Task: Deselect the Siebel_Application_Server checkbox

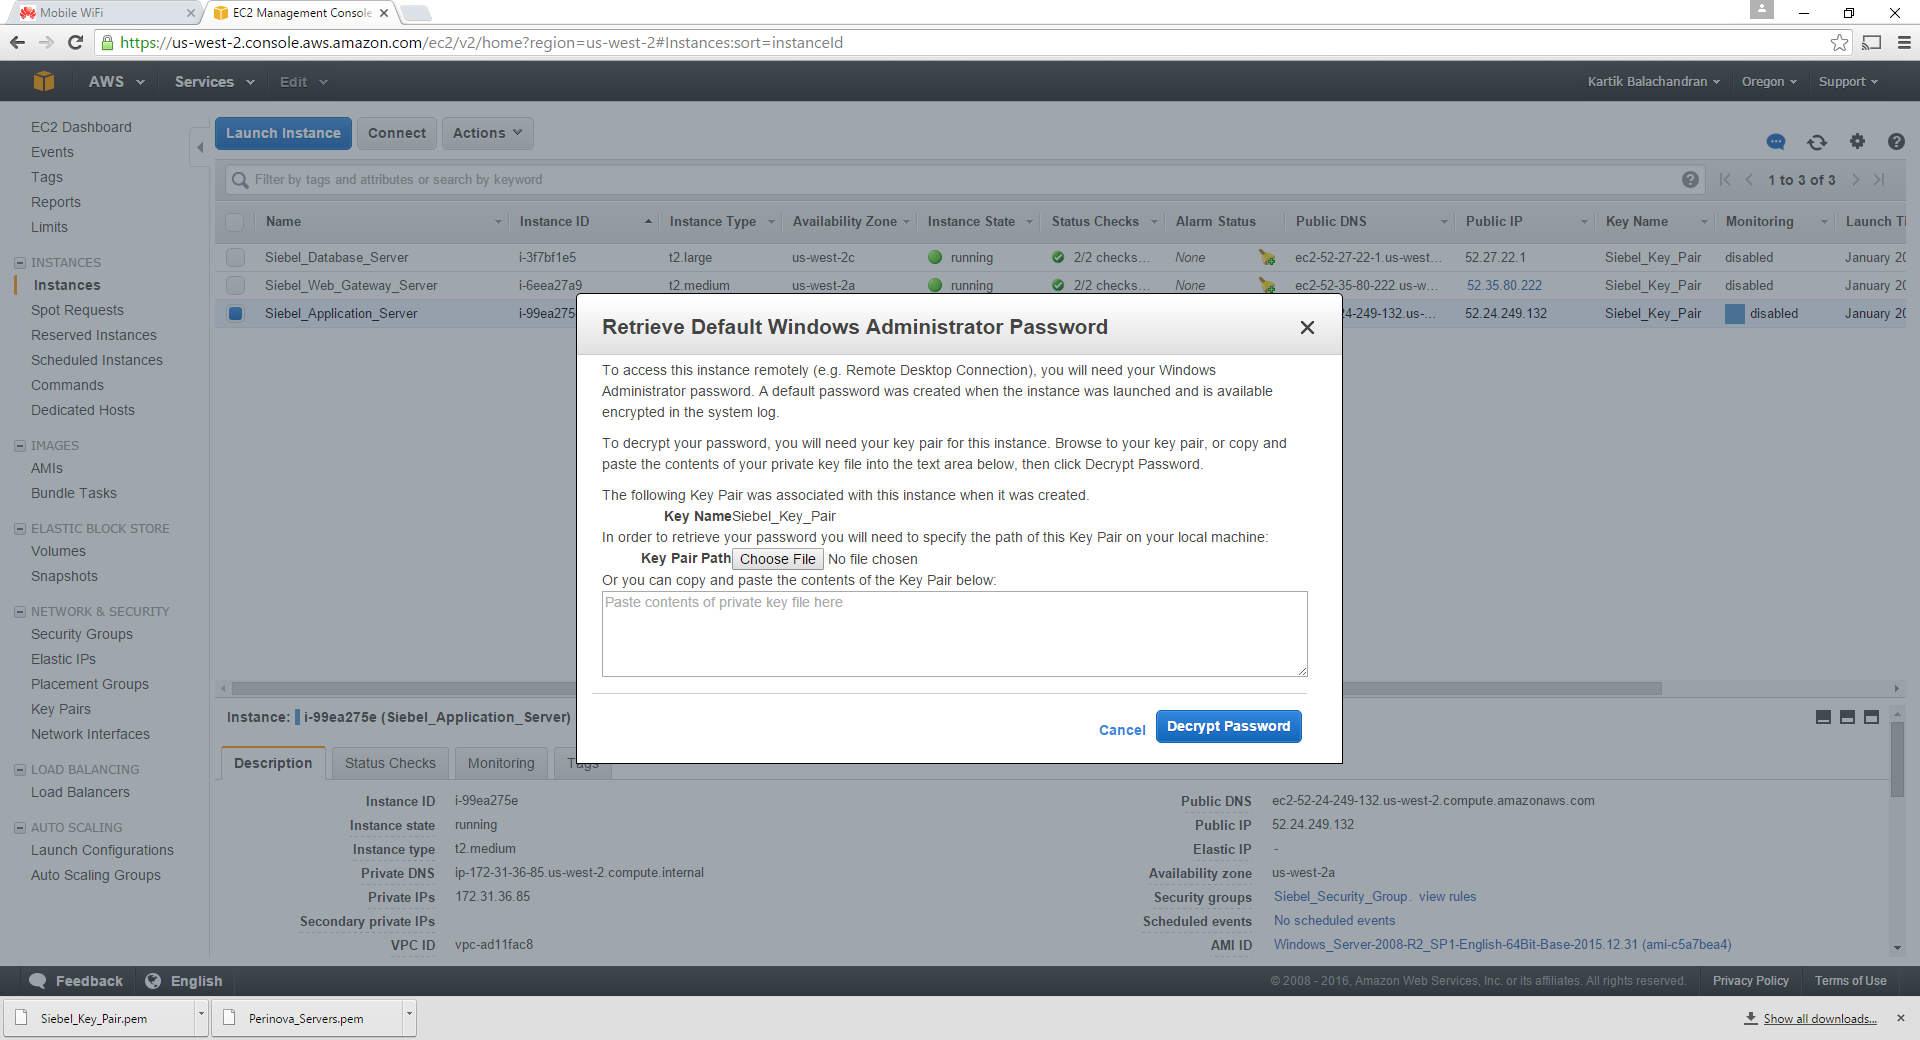Action: coord(235,313)
